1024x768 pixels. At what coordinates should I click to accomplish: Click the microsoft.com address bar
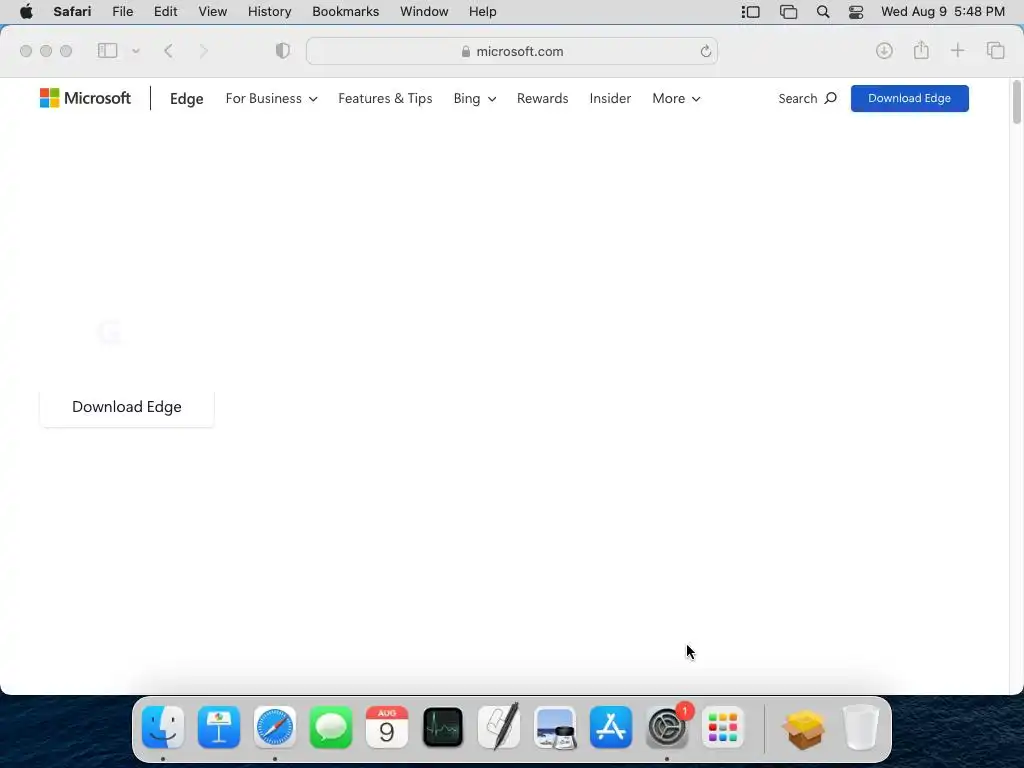coord(512,51)
